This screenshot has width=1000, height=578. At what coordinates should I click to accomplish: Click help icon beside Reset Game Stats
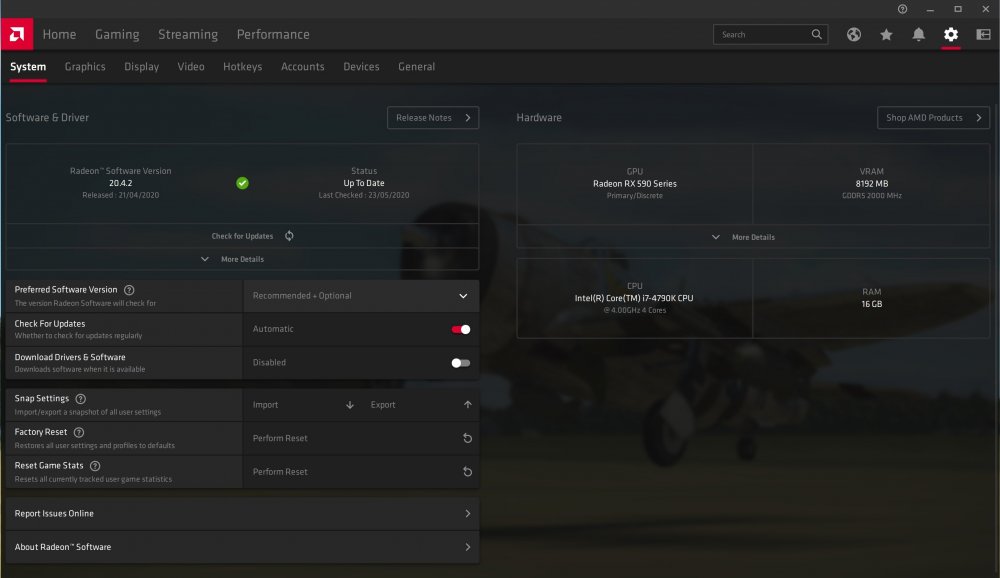(x=95, y=466)
